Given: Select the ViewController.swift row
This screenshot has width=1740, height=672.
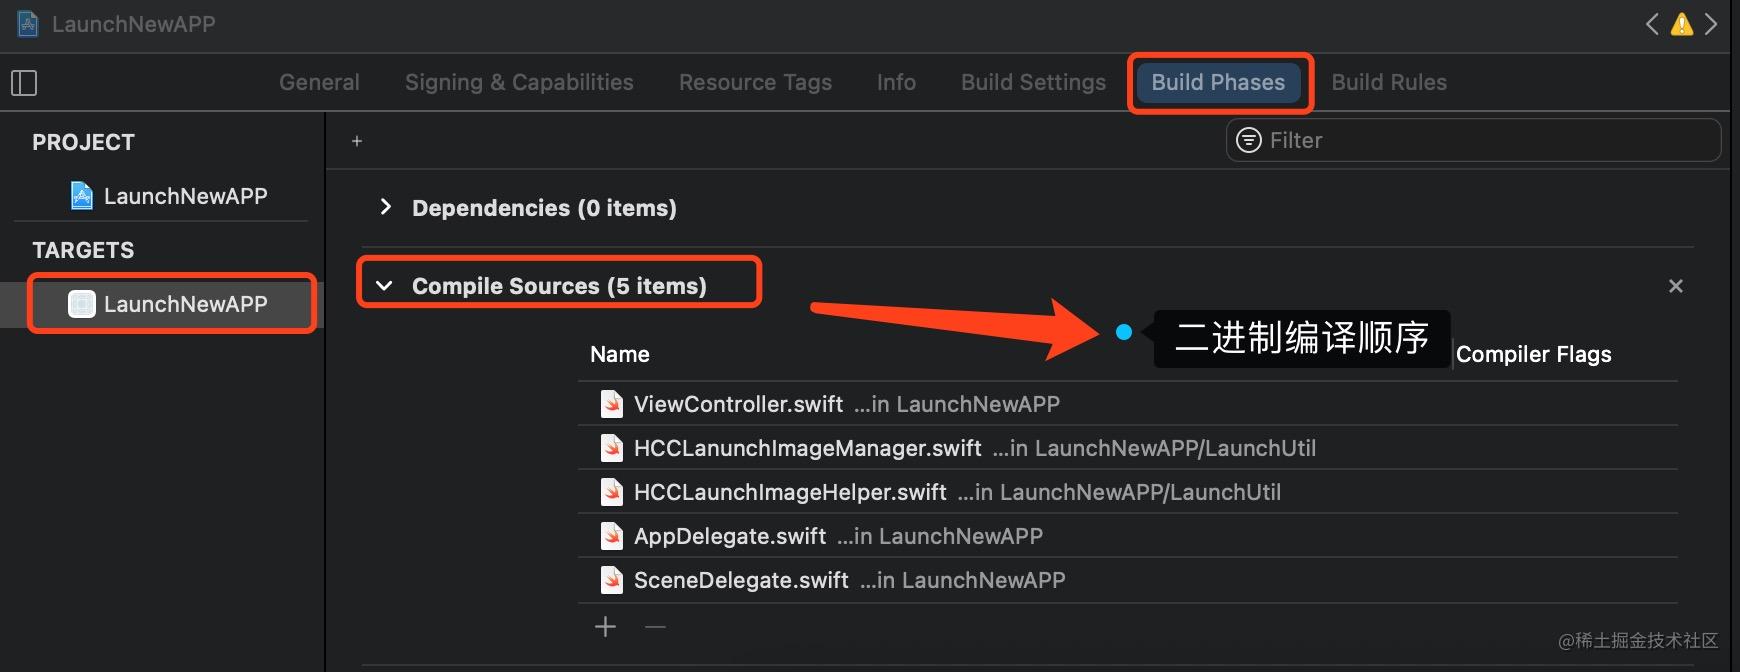Looking at the screenshot, I should 1128,404.
